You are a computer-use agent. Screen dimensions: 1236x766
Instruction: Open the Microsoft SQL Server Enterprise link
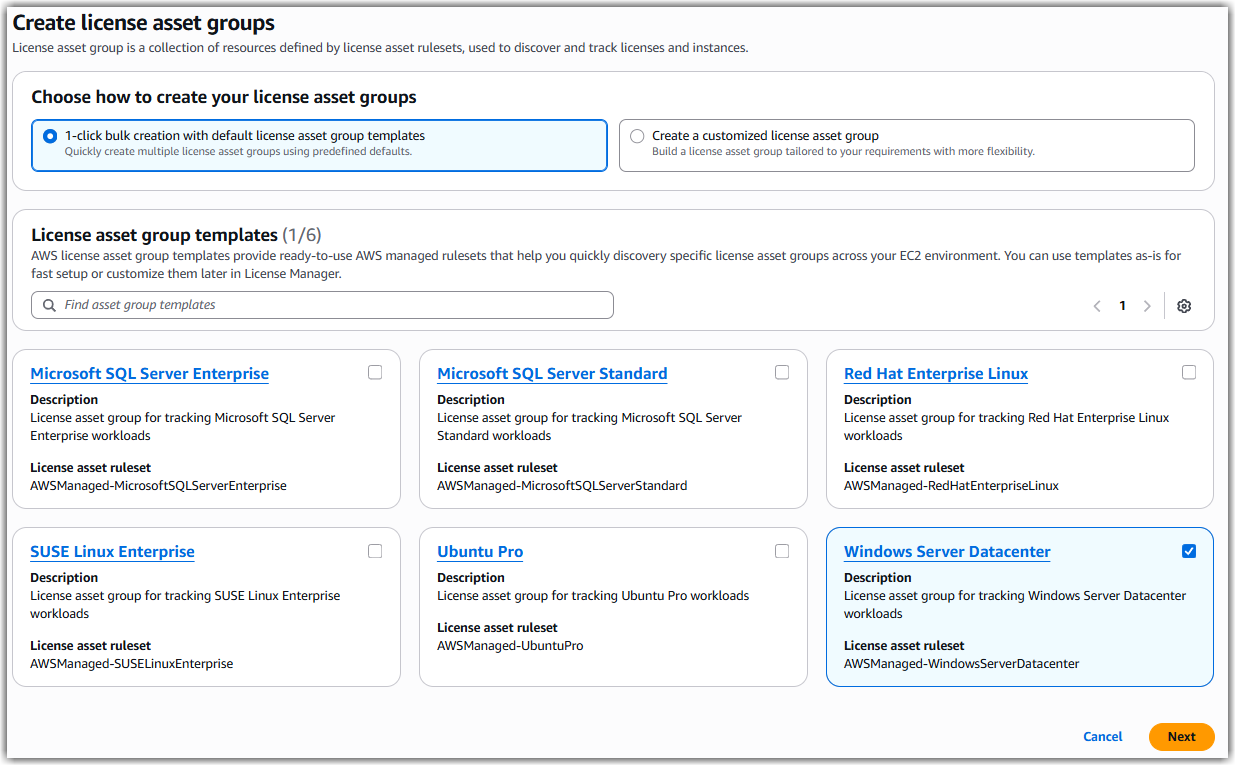(x=149, y=373)
